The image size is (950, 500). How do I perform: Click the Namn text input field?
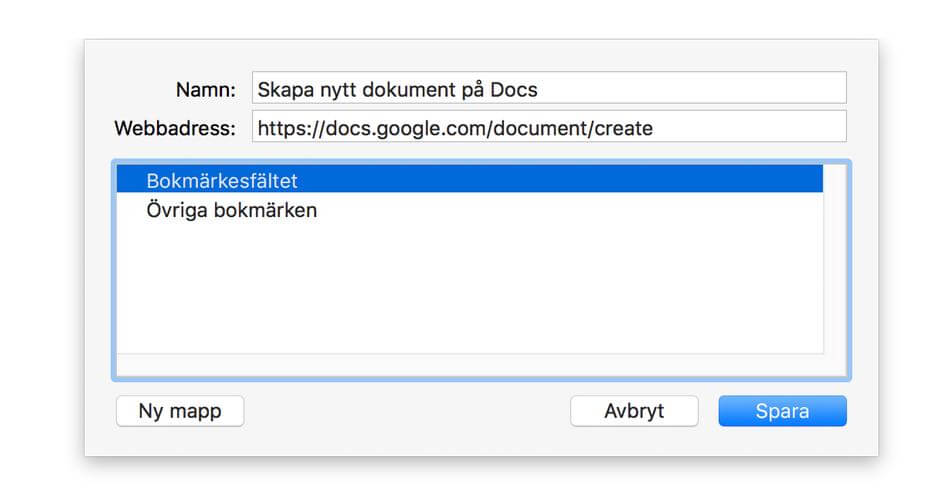pyautogui.click(x=548, y=88)
